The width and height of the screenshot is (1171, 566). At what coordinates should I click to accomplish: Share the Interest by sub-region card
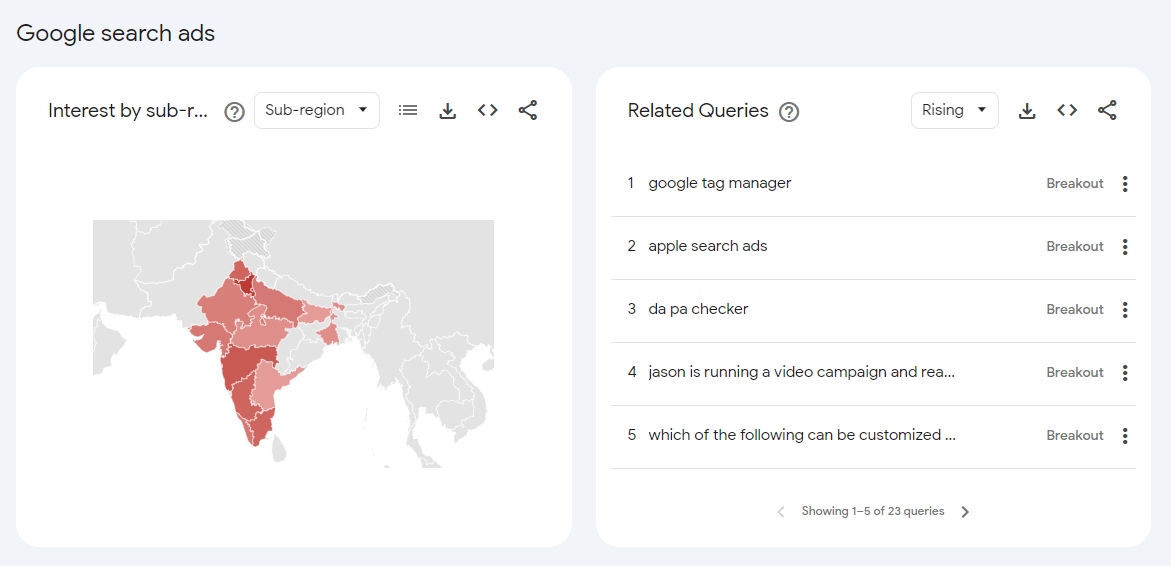click(x=528, y=110)
